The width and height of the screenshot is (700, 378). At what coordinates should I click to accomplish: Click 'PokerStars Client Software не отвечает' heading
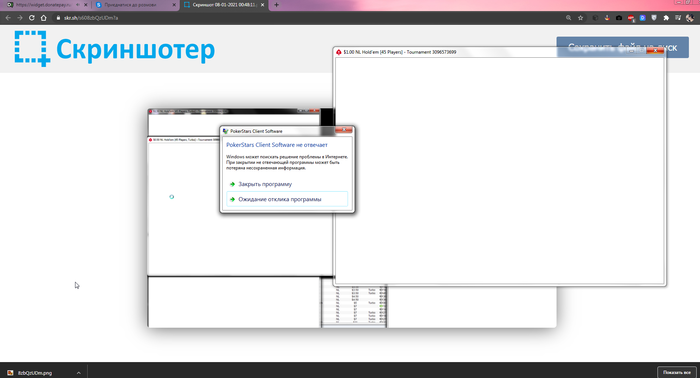277,145
